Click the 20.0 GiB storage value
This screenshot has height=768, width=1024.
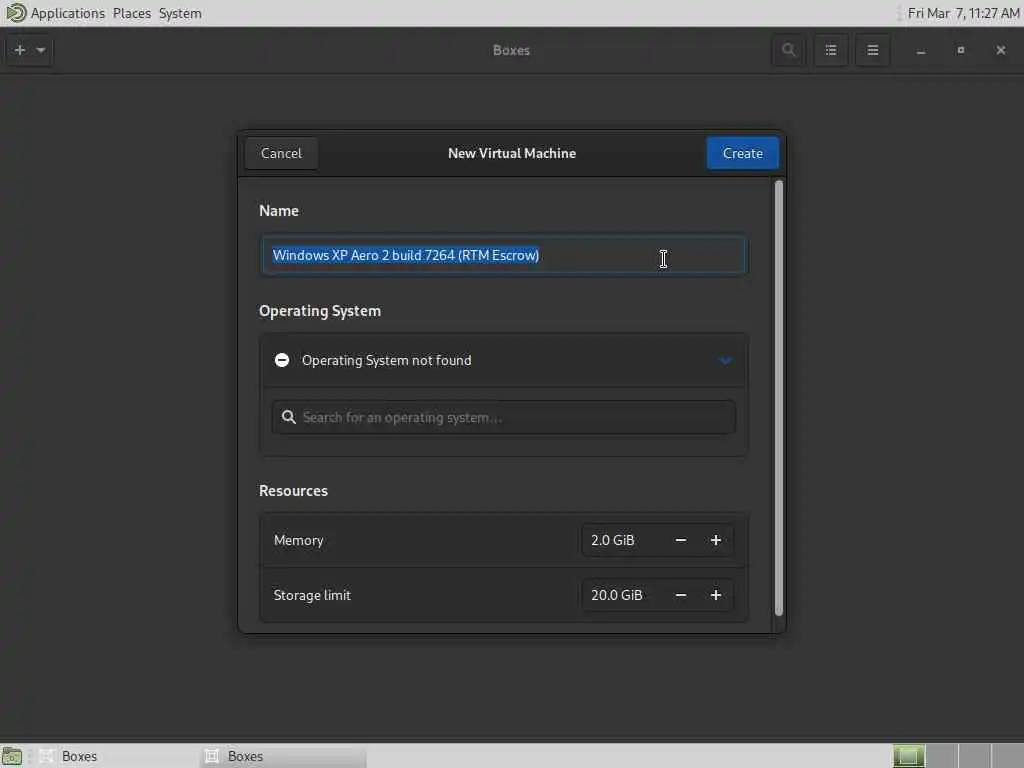[617, 595]
